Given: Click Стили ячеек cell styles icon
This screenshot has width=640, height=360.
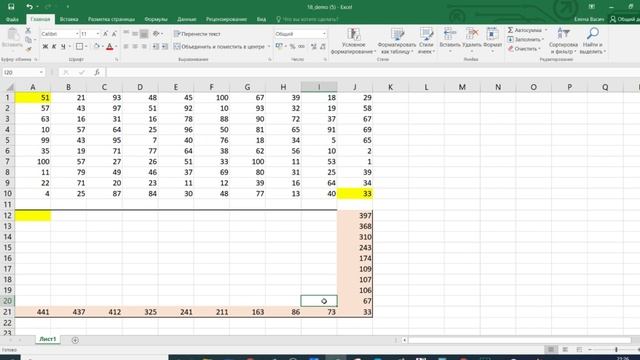Looking at the screenshot, I should point(426,34).
